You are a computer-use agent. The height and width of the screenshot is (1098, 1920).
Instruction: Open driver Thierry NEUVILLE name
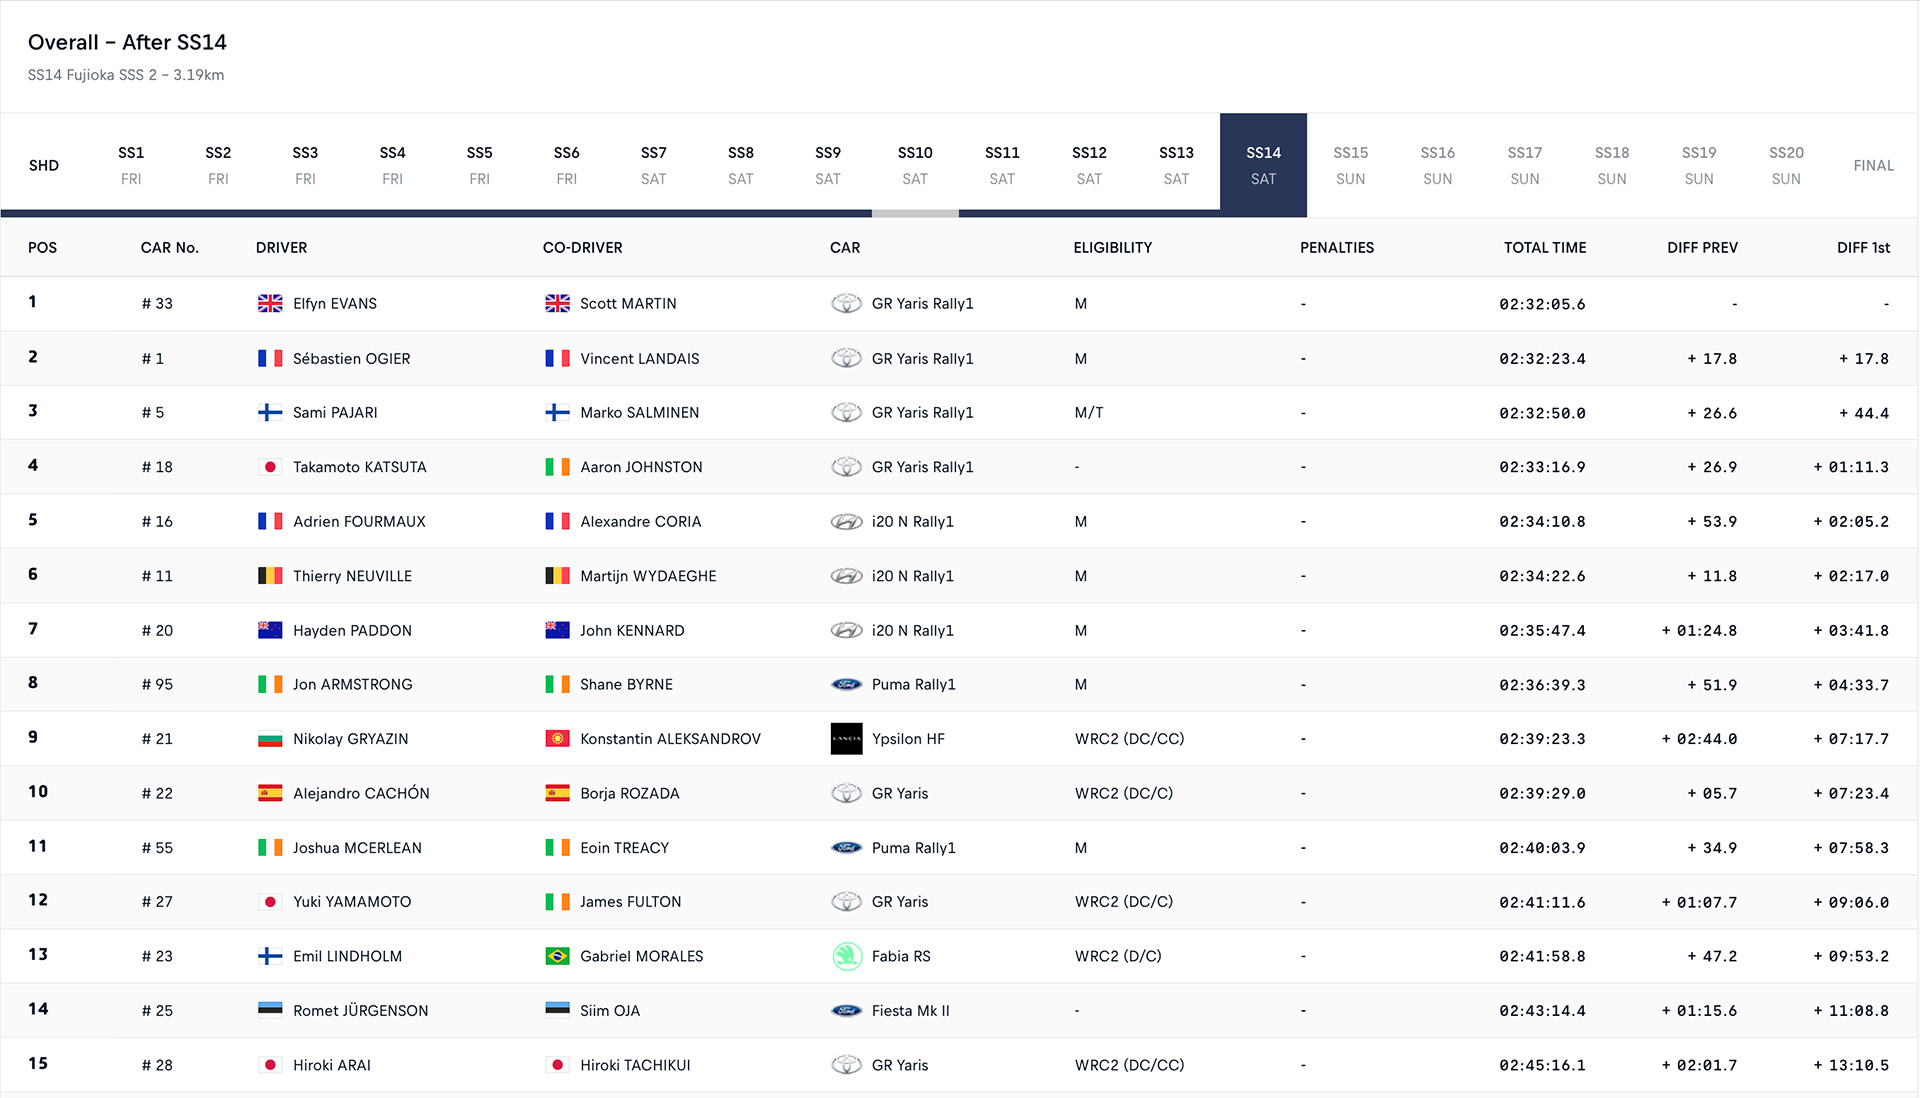[352, 576]
